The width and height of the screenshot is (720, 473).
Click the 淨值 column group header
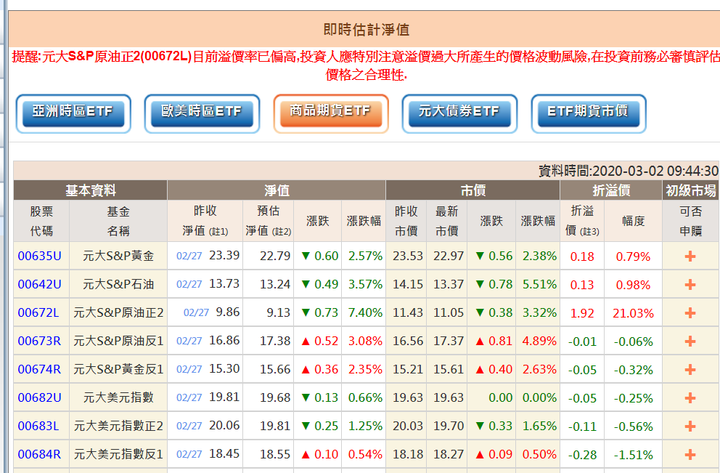(276, 190)
